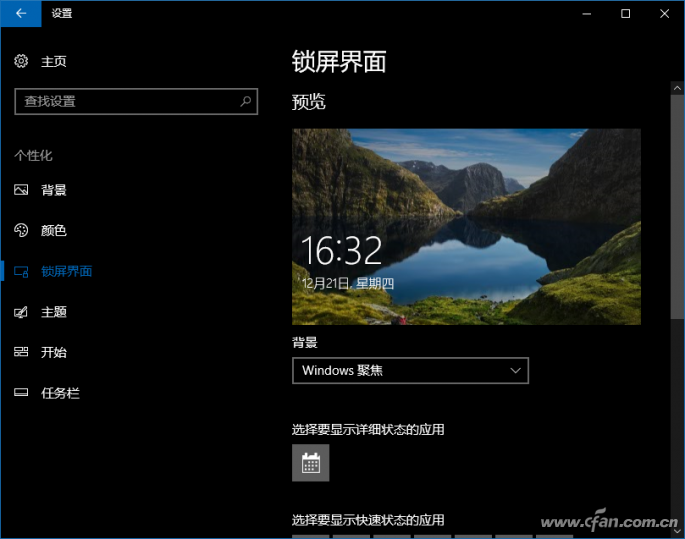
Task: Open 背景 background settings page
Action: [53, 190]
